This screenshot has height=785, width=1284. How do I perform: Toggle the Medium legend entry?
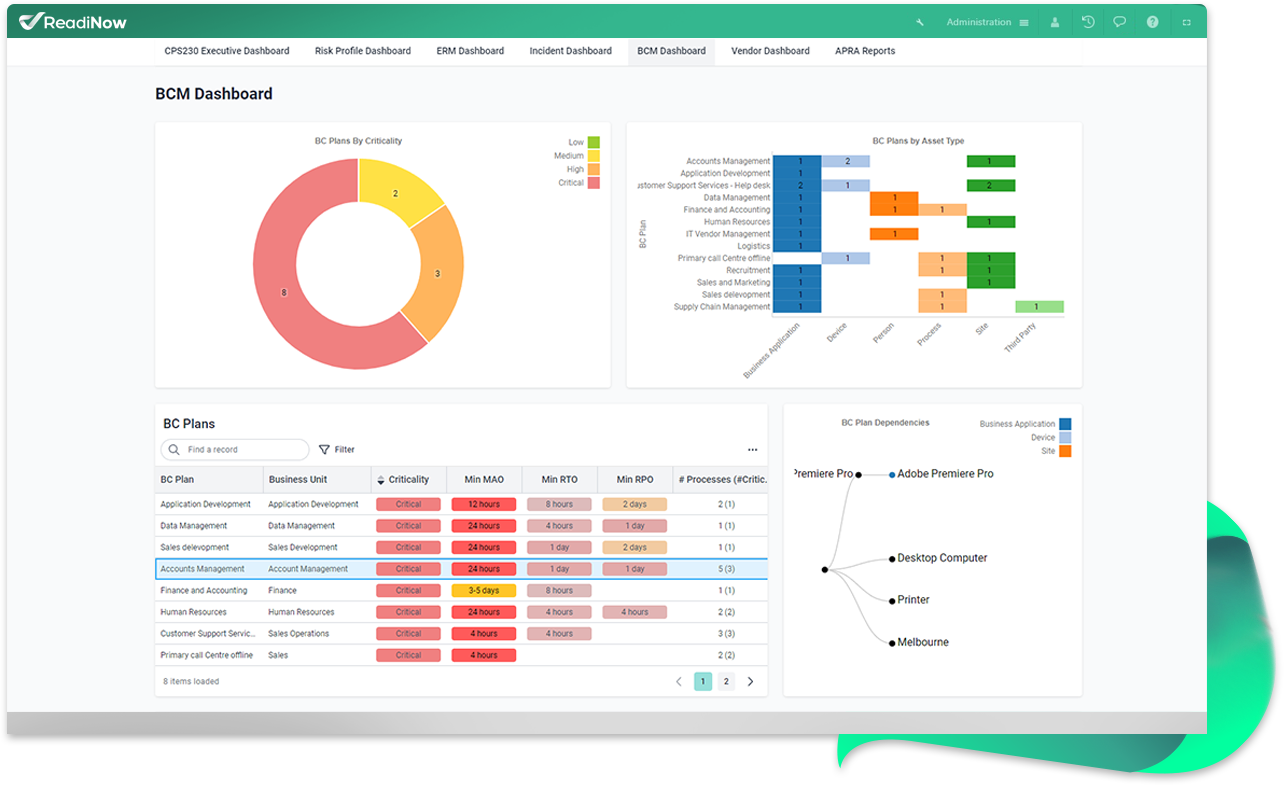[593, 156]
